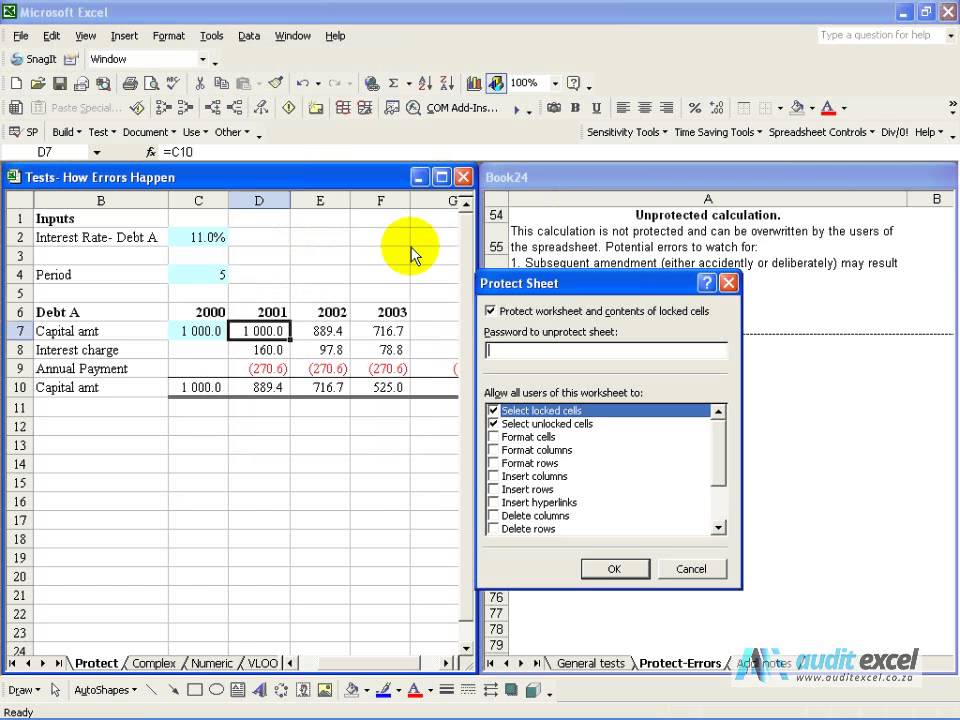Click the COM Add-Ins button
This screenshot has height=720, width=960.
click(462, 108)
